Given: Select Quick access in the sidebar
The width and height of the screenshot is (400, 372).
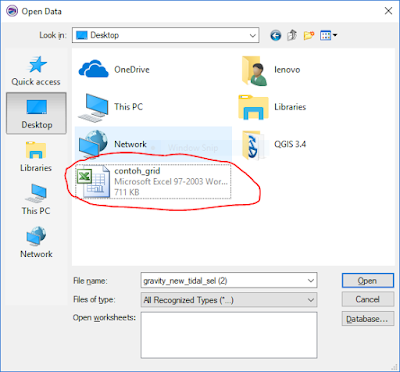Looking at the screenshot, I should 36,71.
